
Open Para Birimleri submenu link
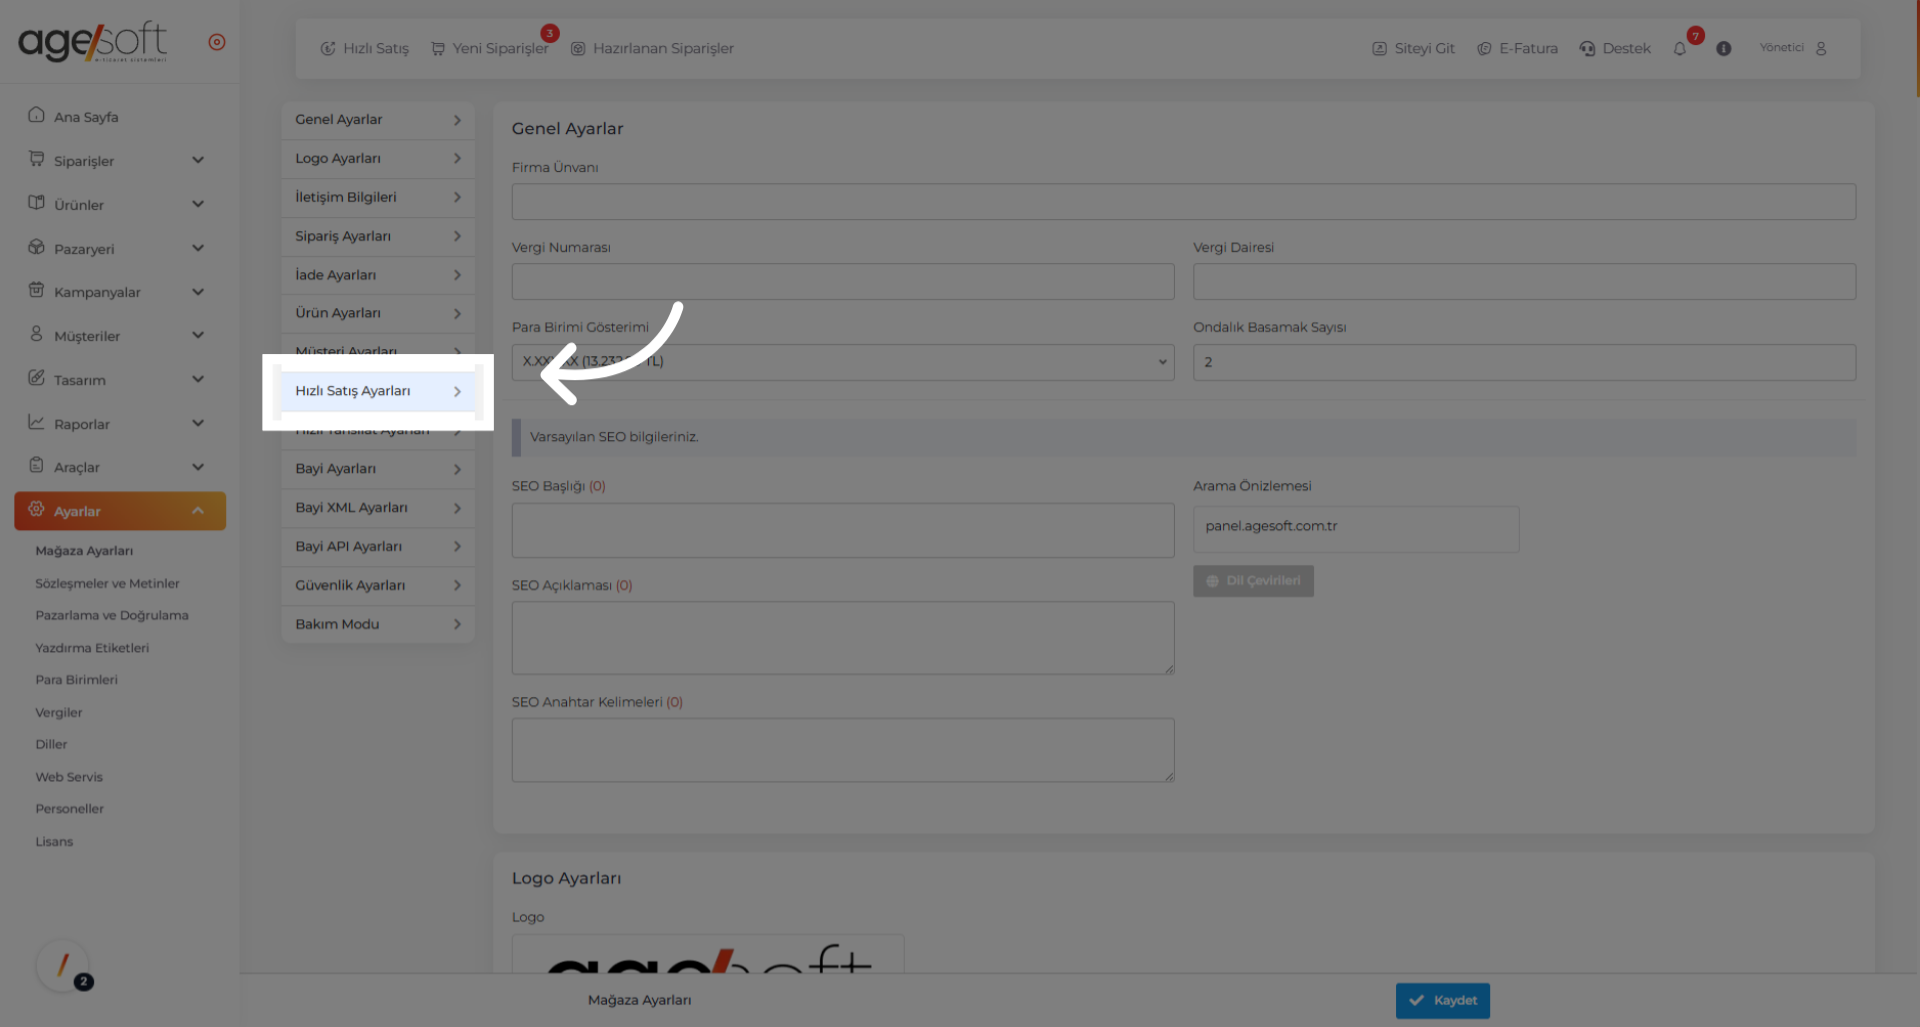click(x=76, y=680)
